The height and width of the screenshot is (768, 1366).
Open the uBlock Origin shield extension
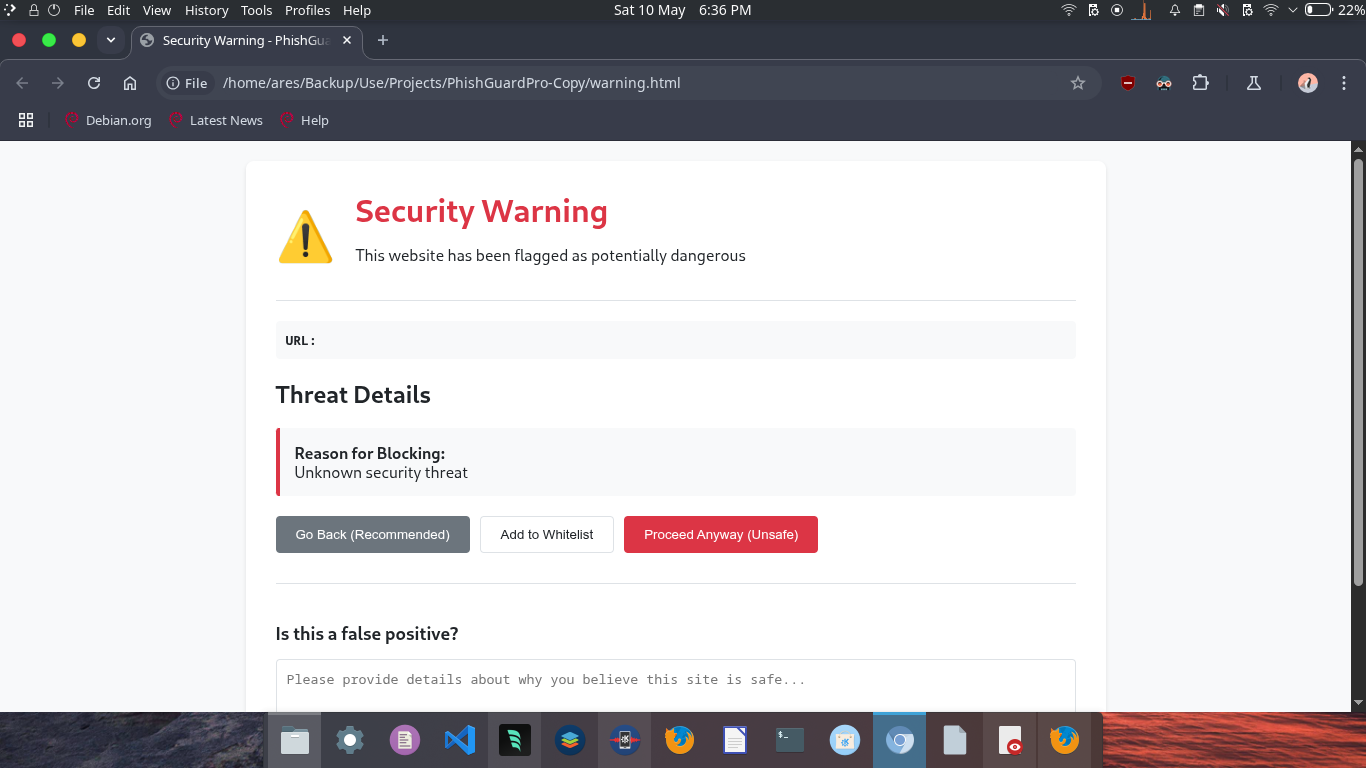pos(1128,83)
